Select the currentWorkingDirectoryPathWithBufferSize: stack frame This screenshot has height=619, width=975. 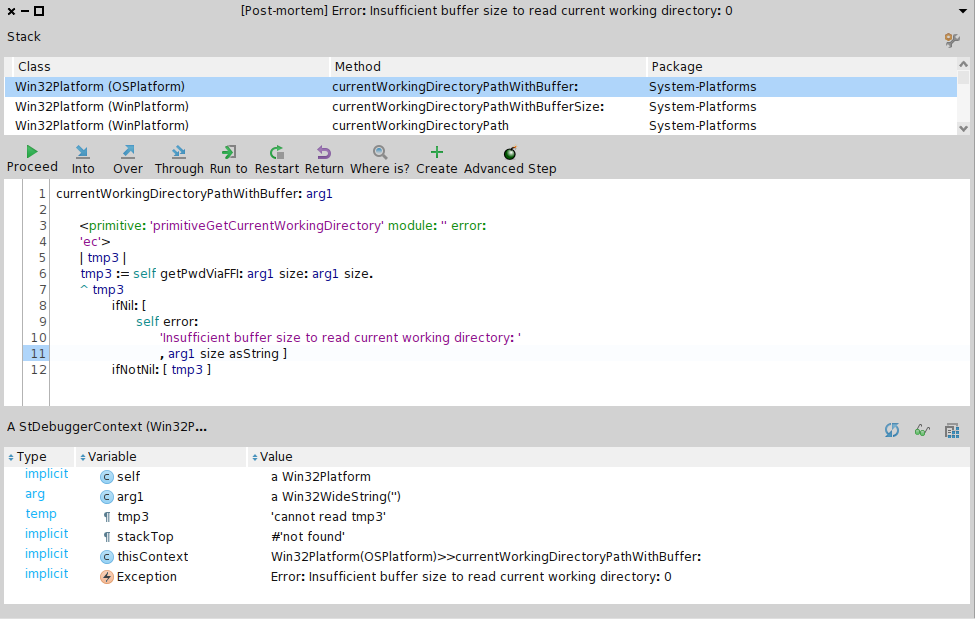(x=467, y=107)
